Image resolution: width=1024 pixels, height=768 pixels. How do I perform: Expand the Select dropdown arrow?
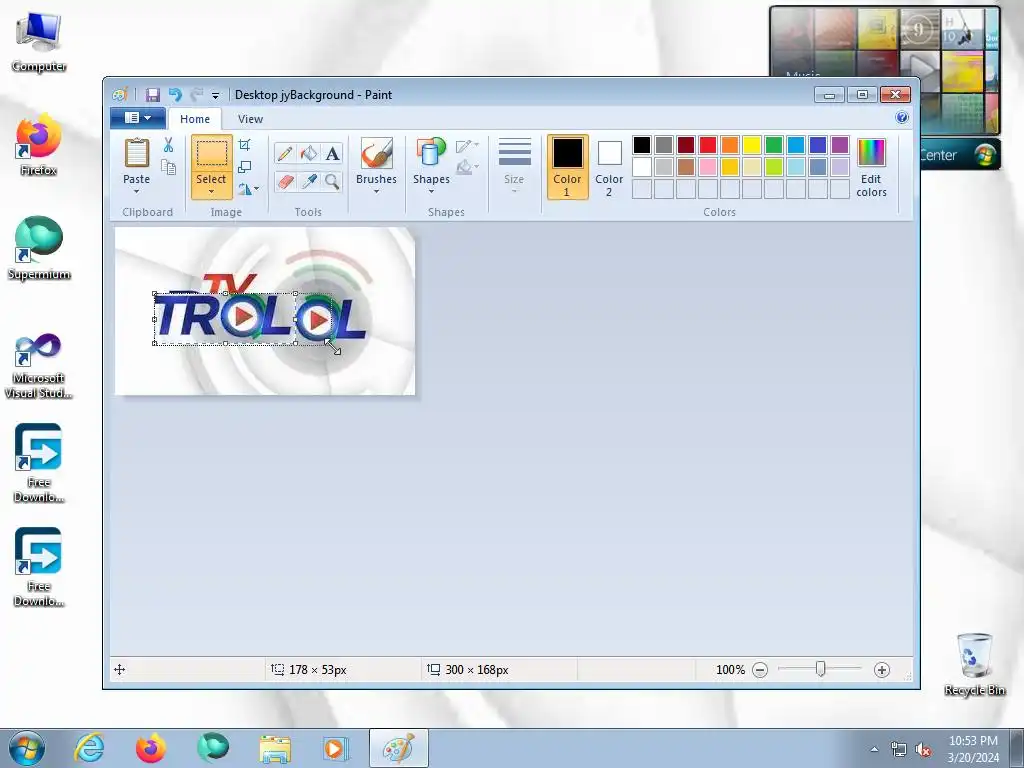point(212,191)
